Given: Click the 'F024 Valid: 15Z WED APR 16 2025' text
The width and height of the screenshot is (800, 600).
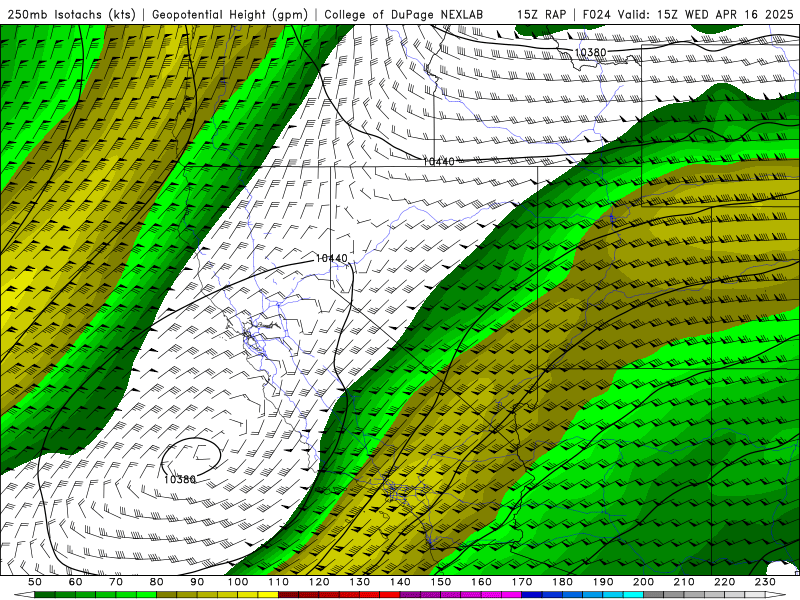Looking at the screenshot, I should pos(688,15).
